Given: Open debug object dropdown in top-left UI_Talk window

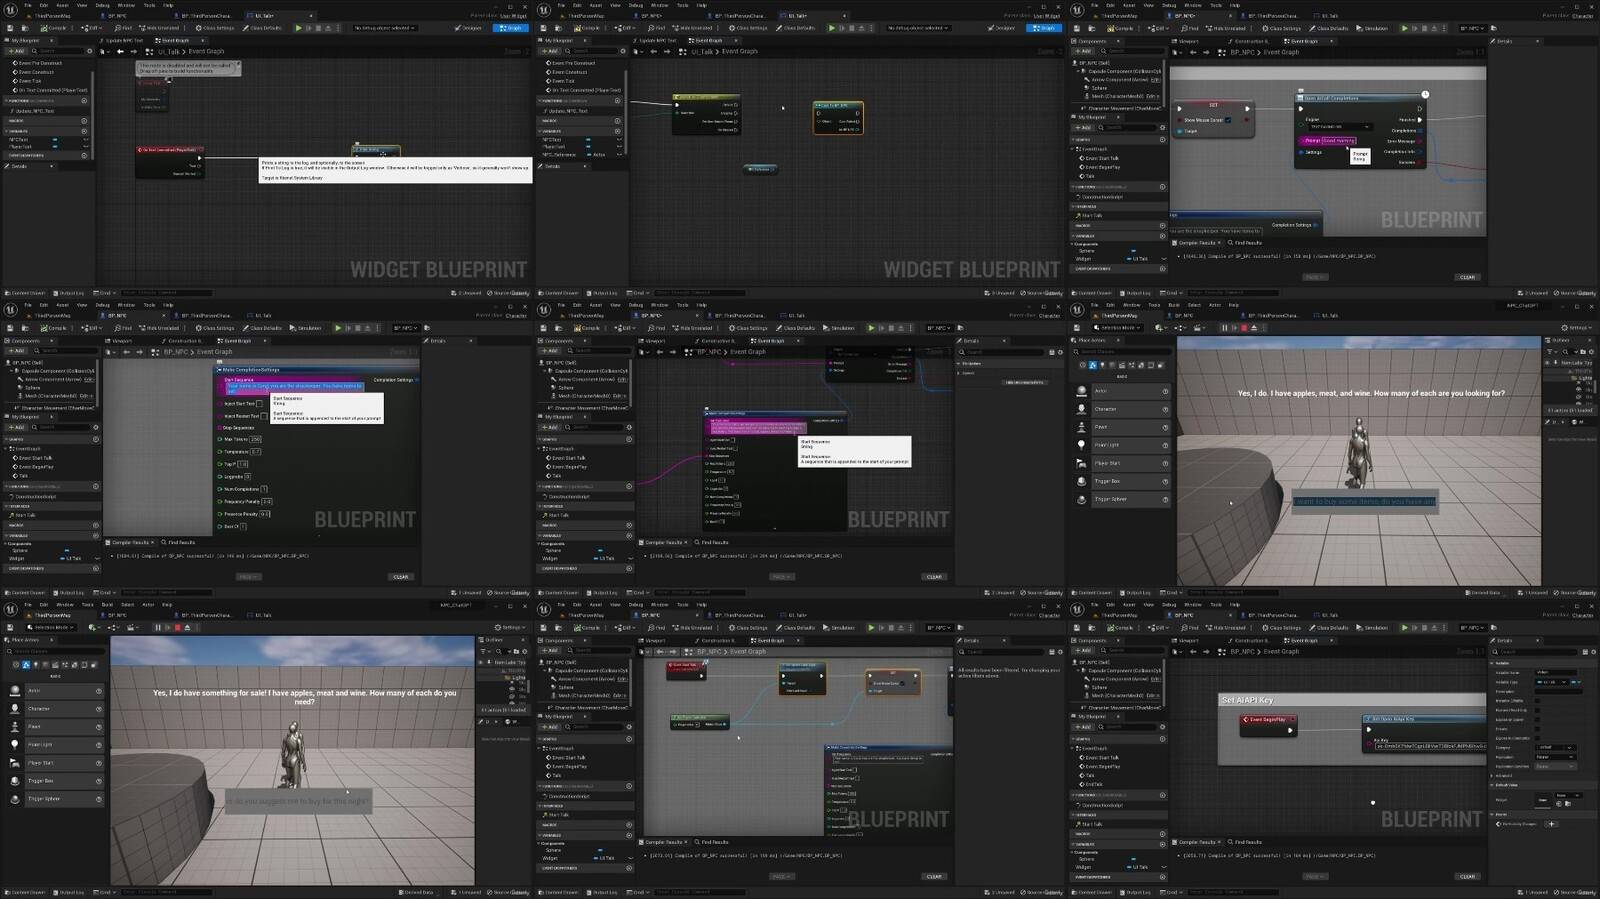Looking at the screenshot, I should tap(384, 28).
